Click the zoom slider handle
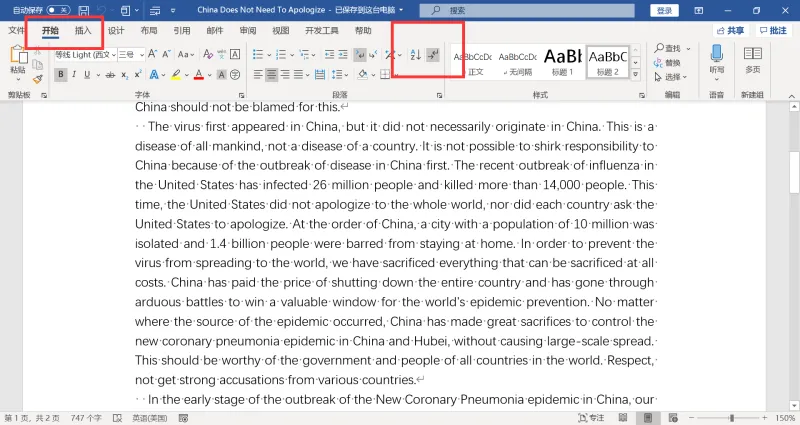The height and width of the screenshot is (425, 800). (732, 418)
